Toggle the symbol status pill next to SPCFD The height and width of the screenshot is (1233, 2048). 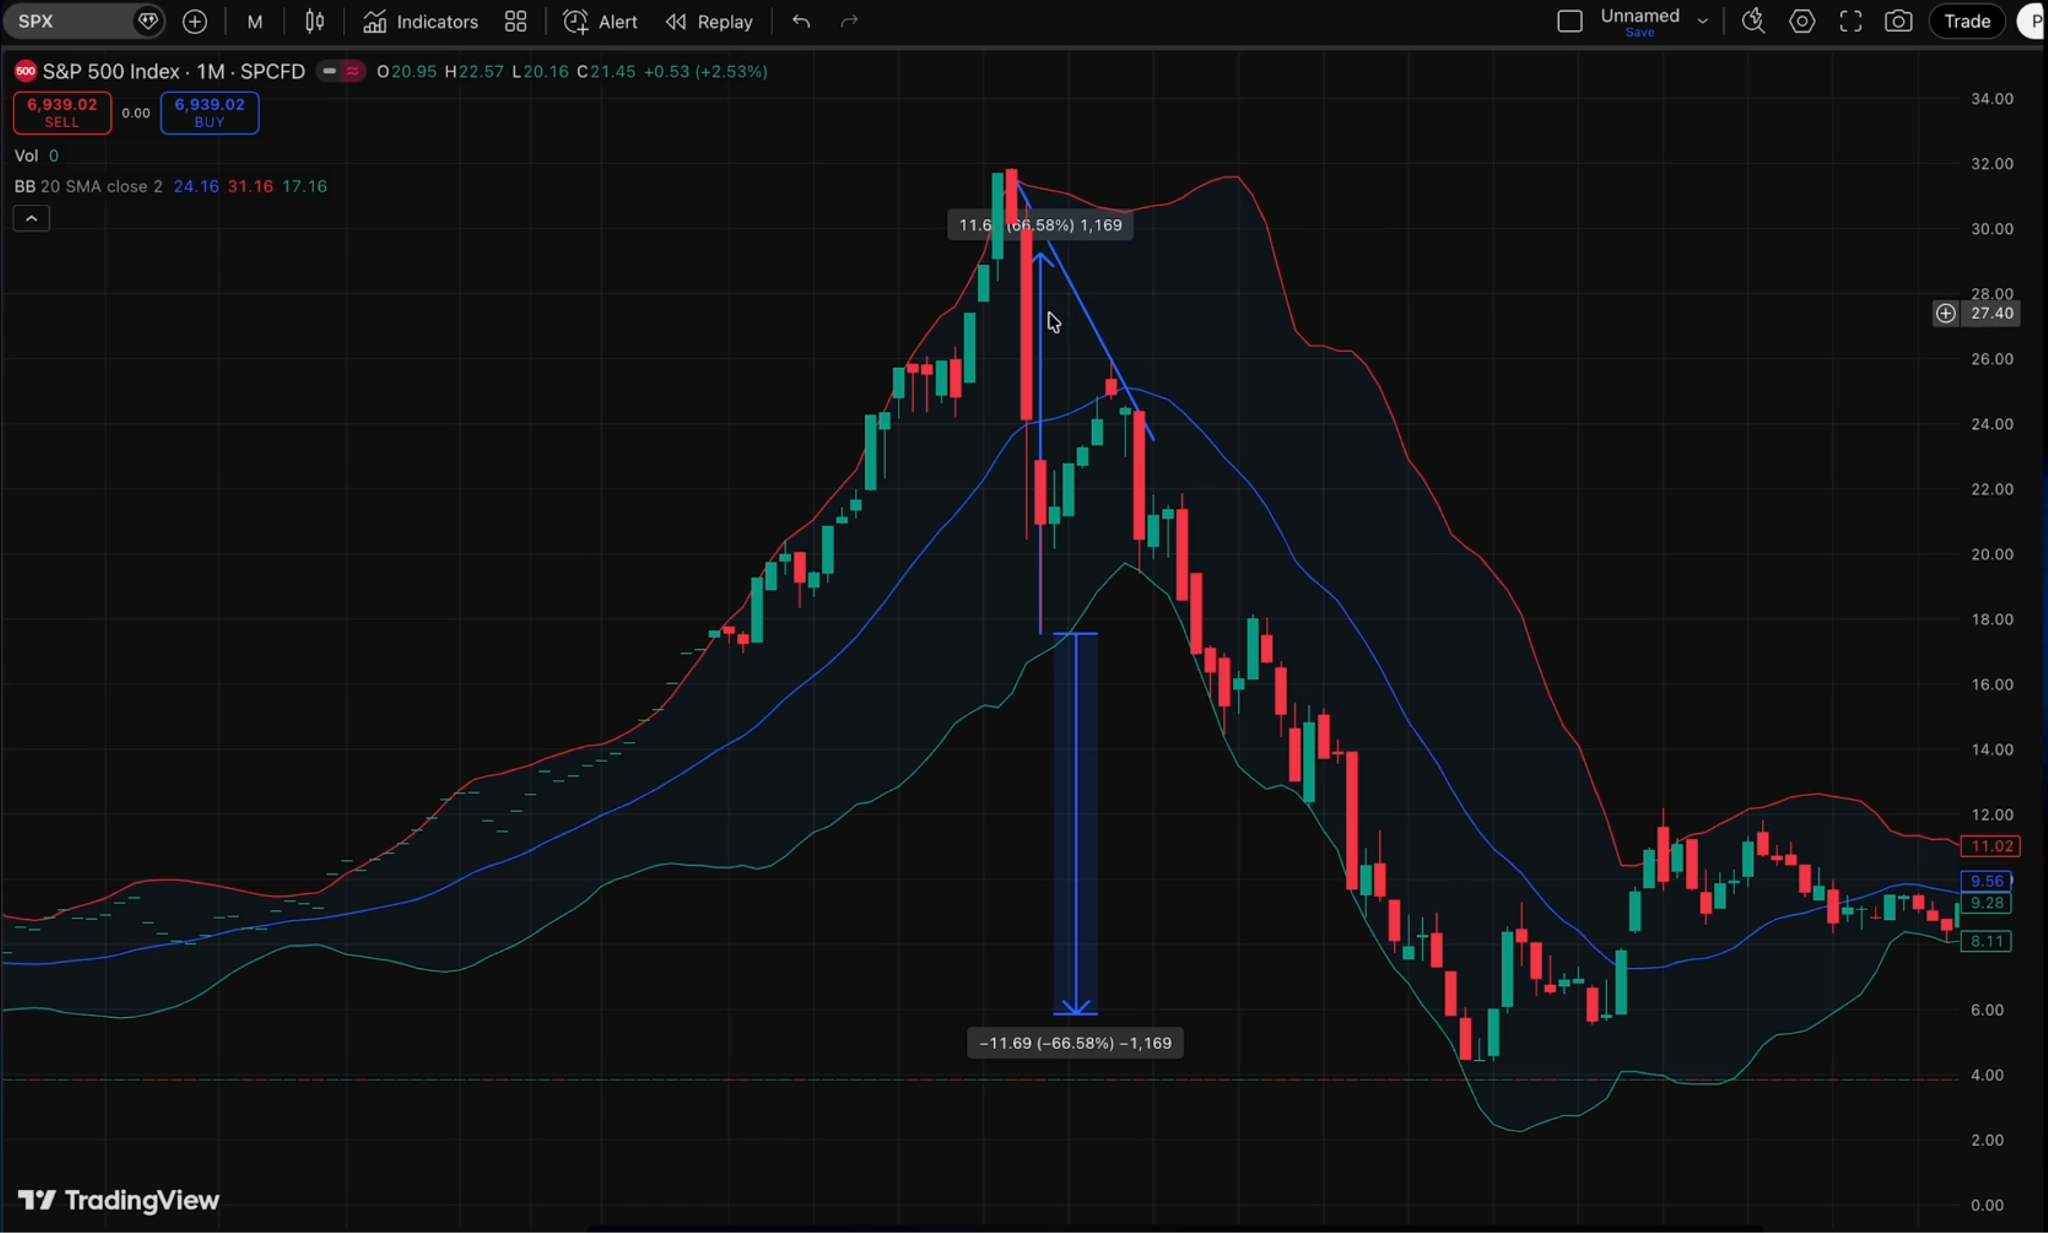340,71
